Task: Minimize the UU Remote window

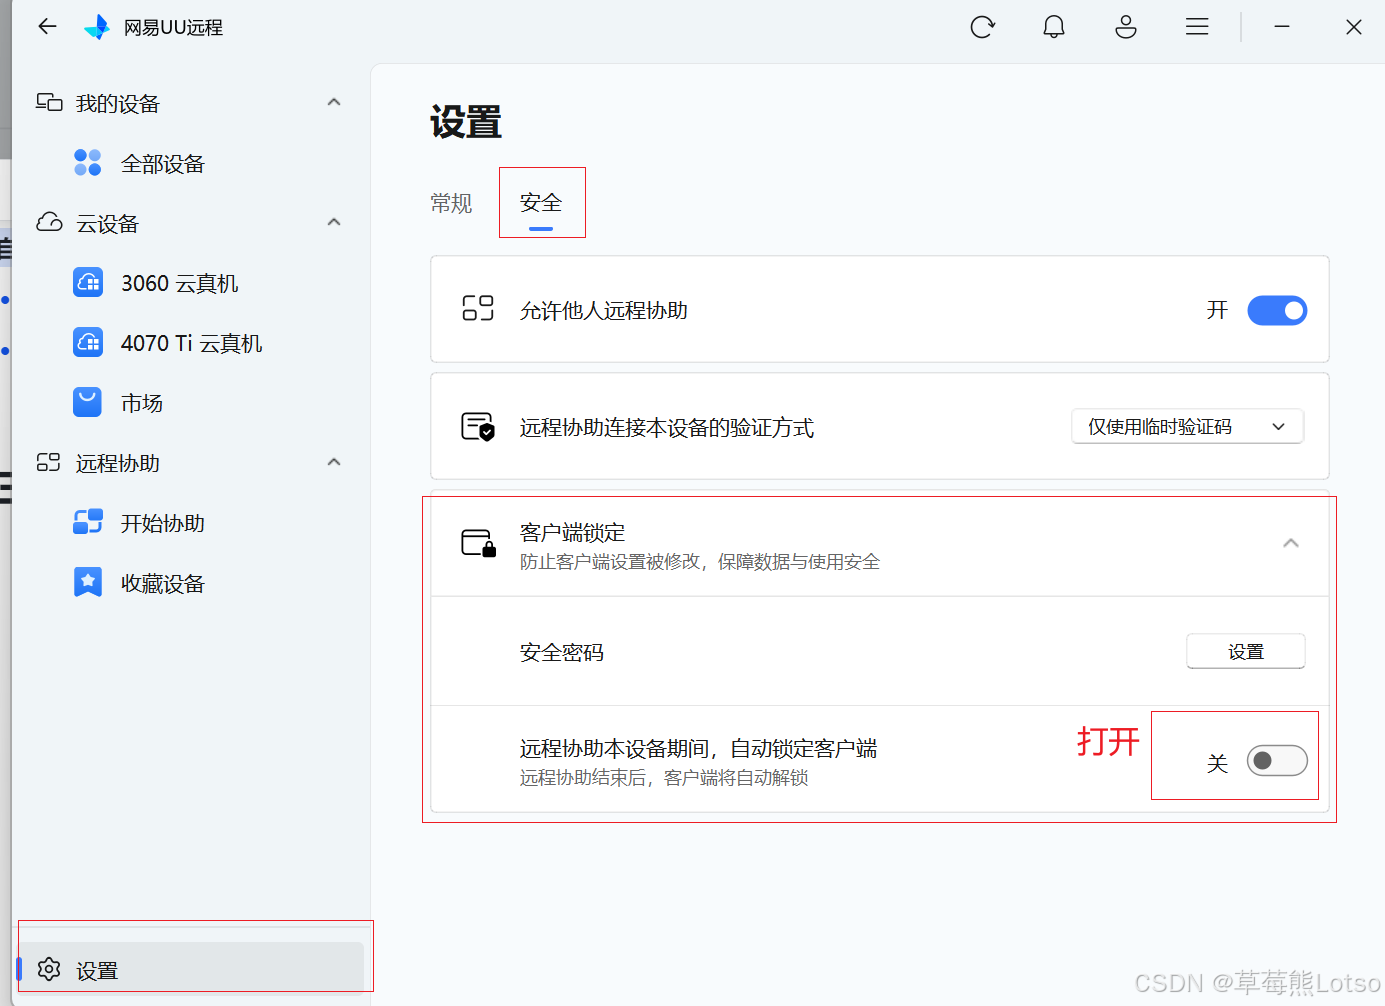Action: [x=1282, y=27]
